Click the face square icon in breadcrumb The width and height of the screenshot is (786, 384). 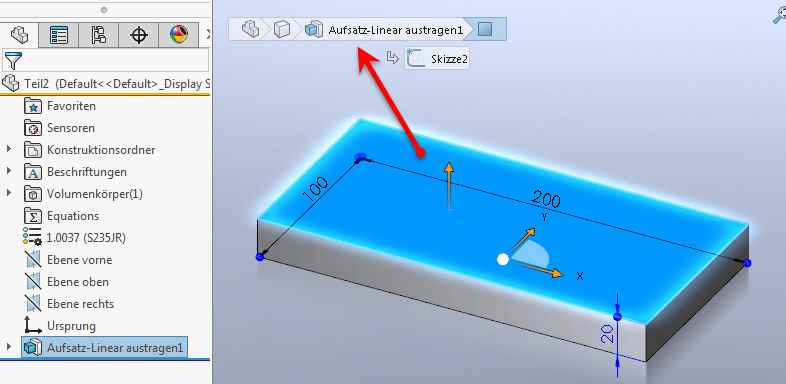485,30
